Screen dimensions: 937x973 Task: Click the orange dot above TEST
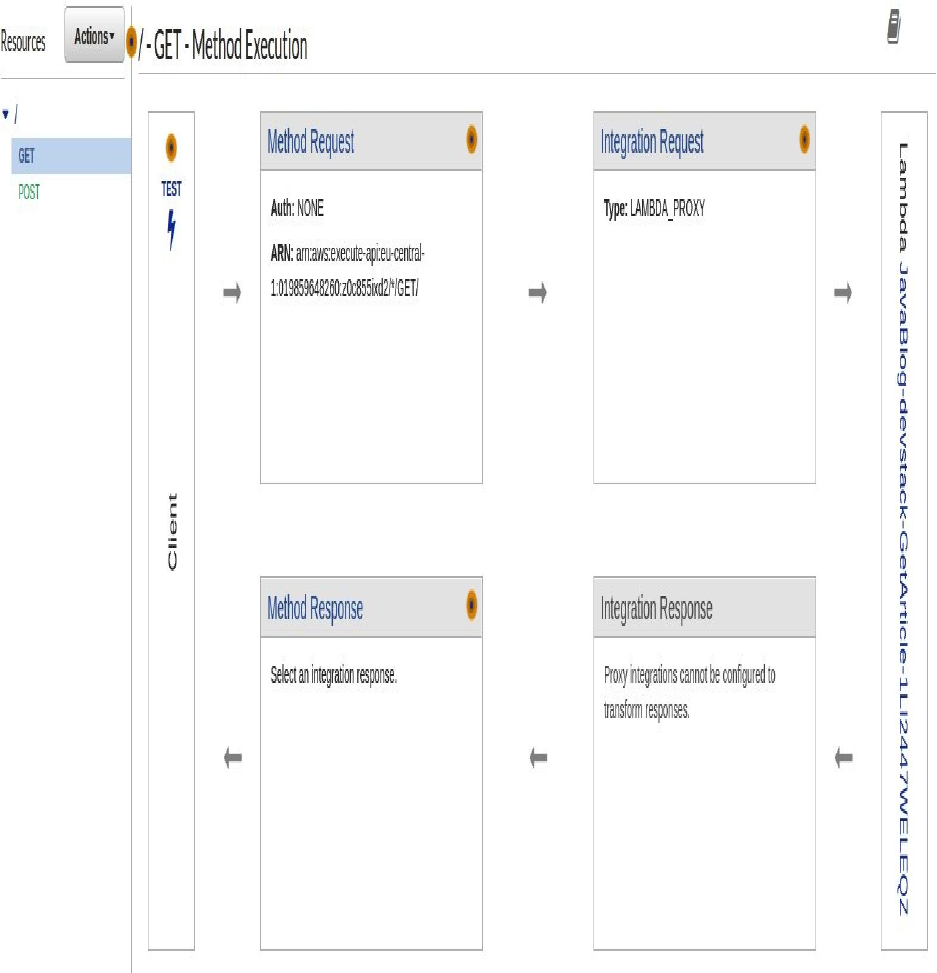pyautogui.click(x=171, y=147)
